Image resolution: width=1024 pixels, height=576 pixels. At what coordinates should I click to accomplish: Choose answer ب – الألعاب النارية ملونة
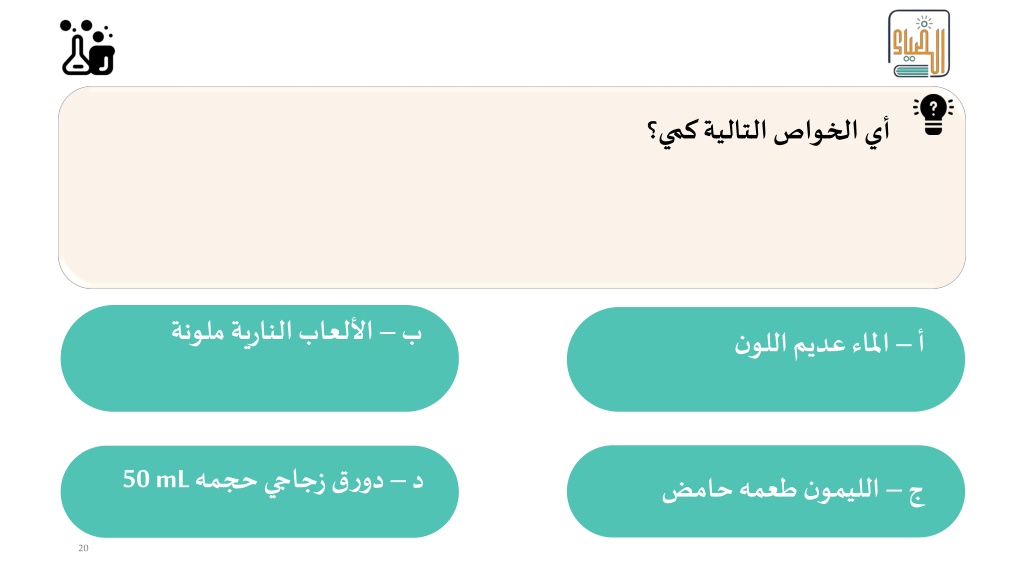point(259,358)
